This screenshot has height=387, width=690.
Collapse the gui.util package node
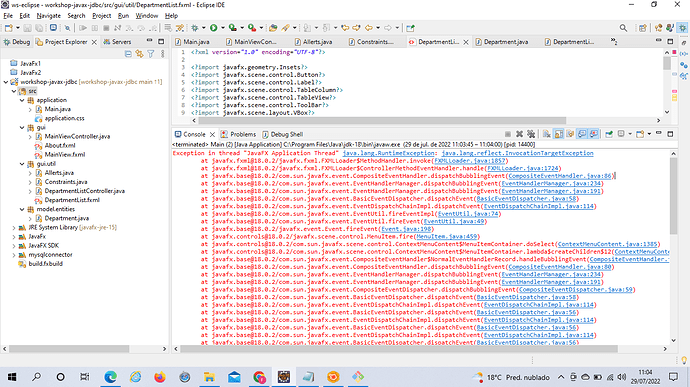click(22, 164)
